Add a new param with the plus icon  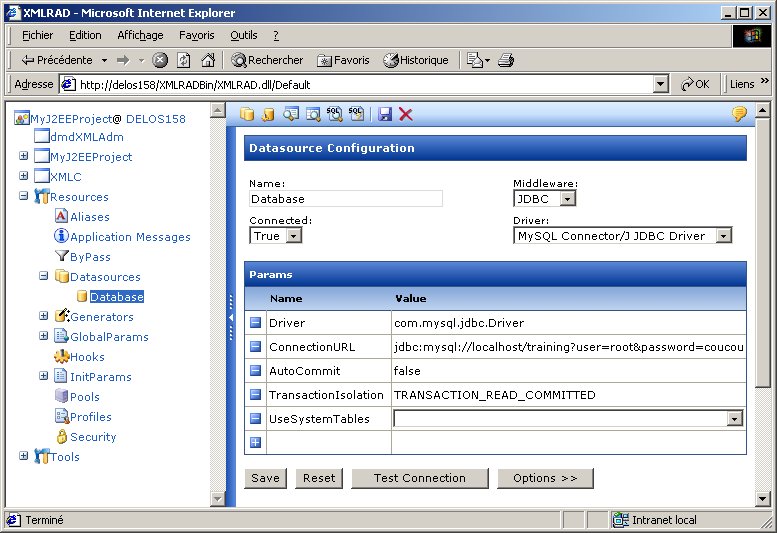point(255,443)
